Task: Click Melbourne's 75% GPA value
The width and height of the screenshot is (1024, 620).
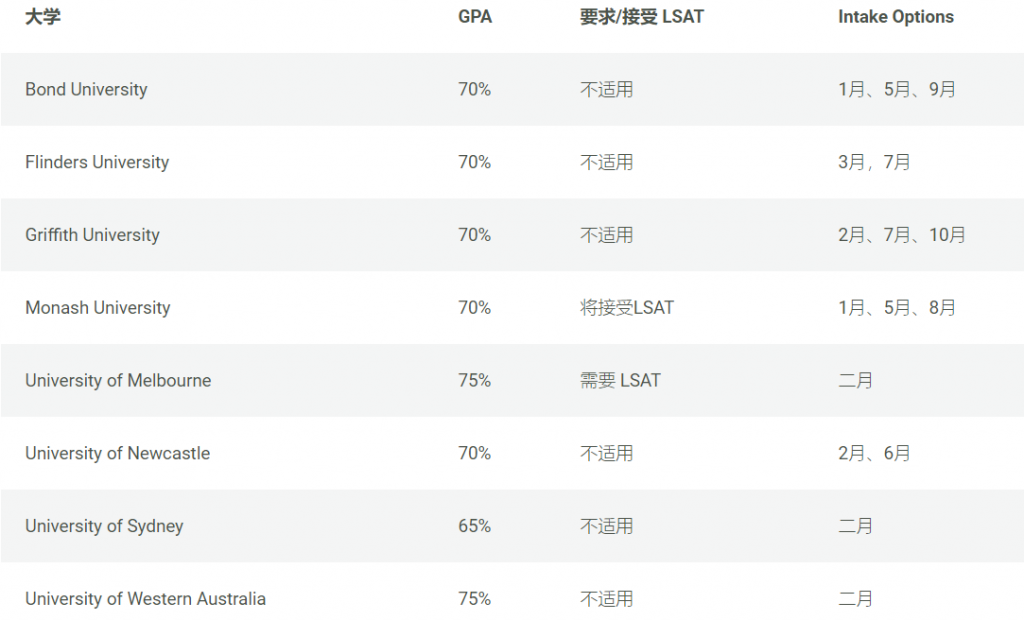Action: [474, 381]
